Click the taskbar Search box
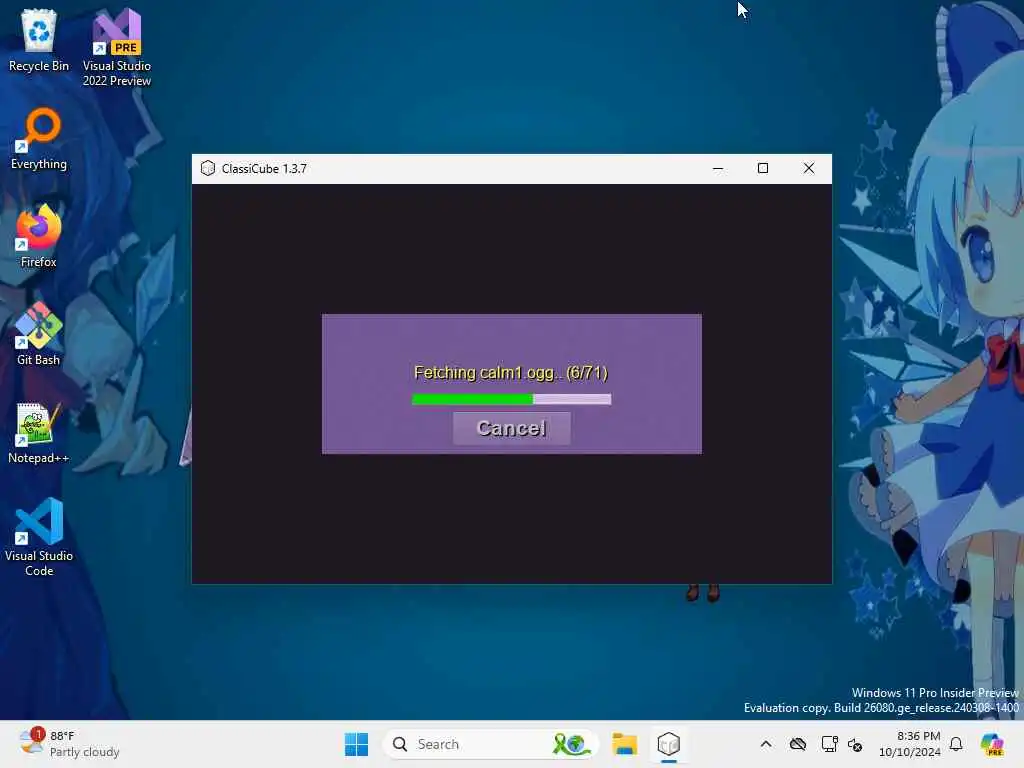 490,744
